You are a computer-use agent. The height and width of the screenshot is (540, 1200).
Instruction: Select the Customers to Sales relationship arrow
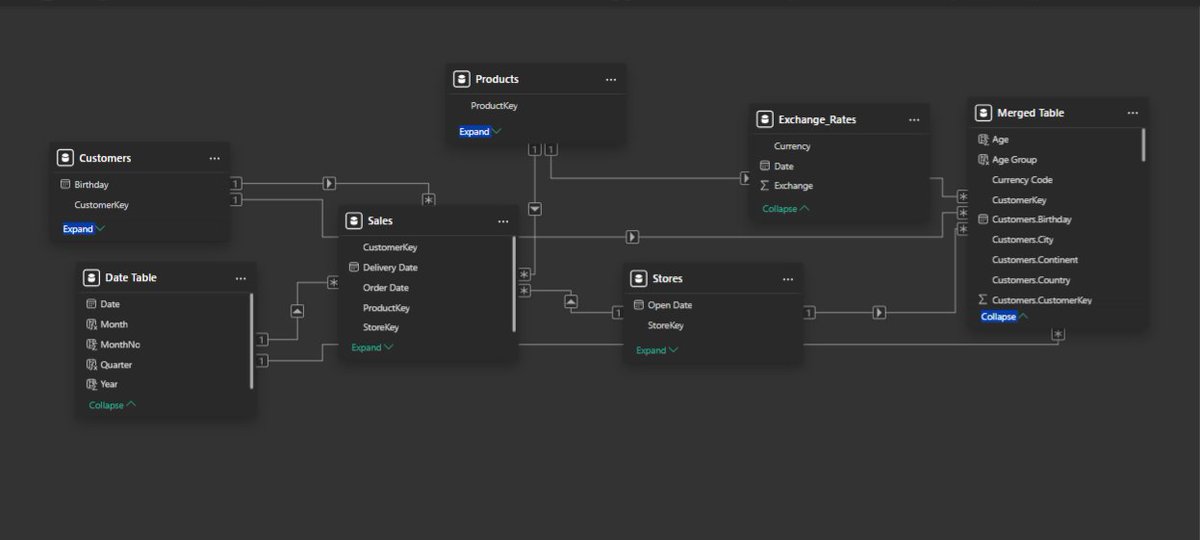(x=329, y=184)
